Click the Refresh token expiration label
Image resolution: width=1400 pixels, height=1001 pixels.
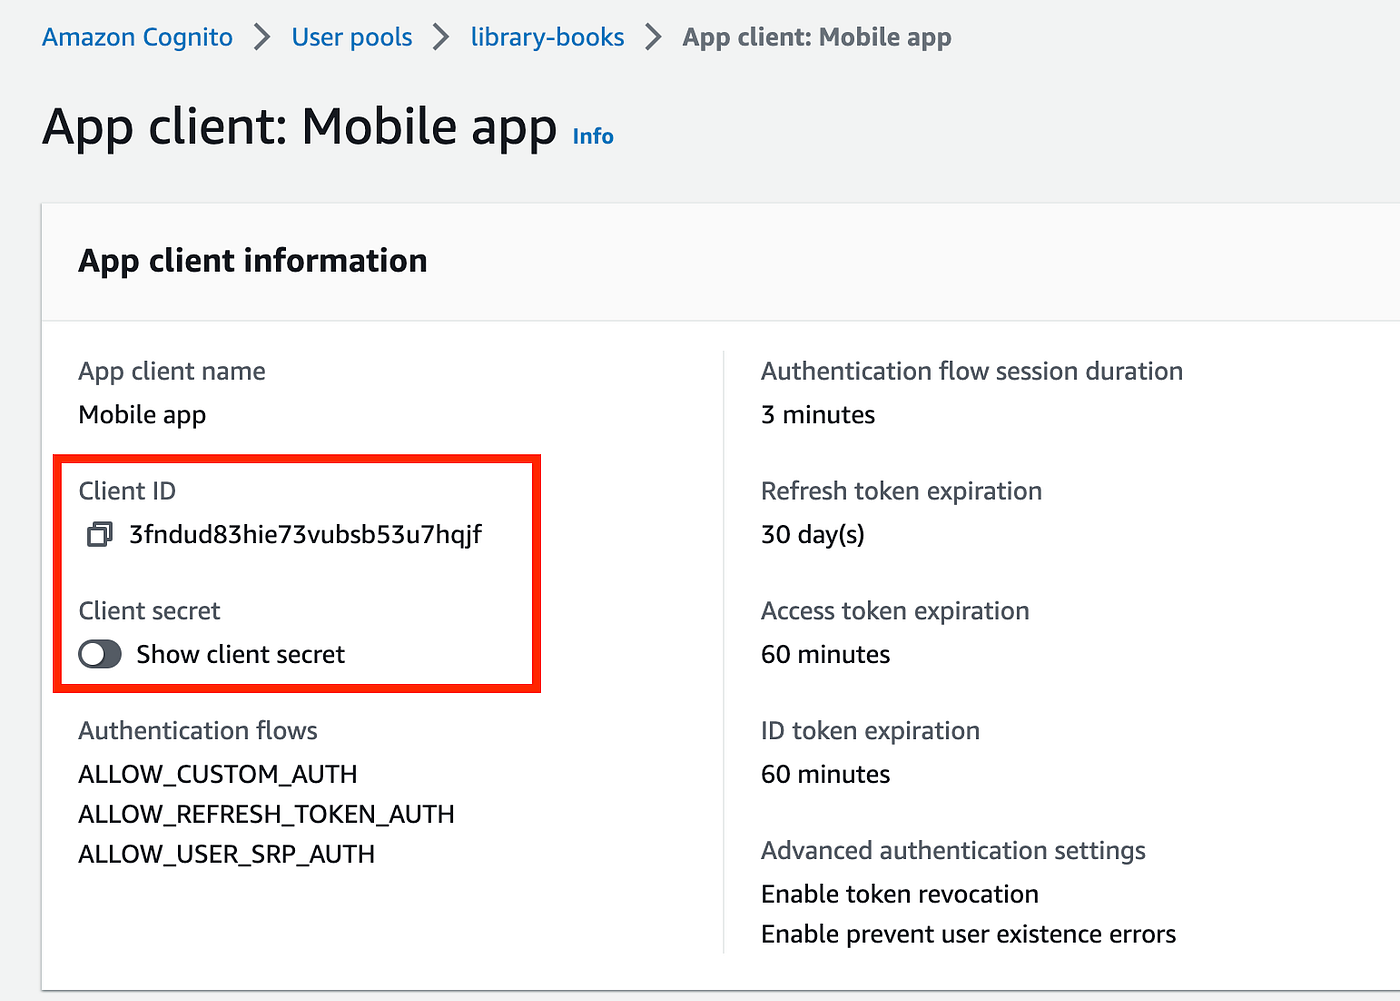[902, 491]
